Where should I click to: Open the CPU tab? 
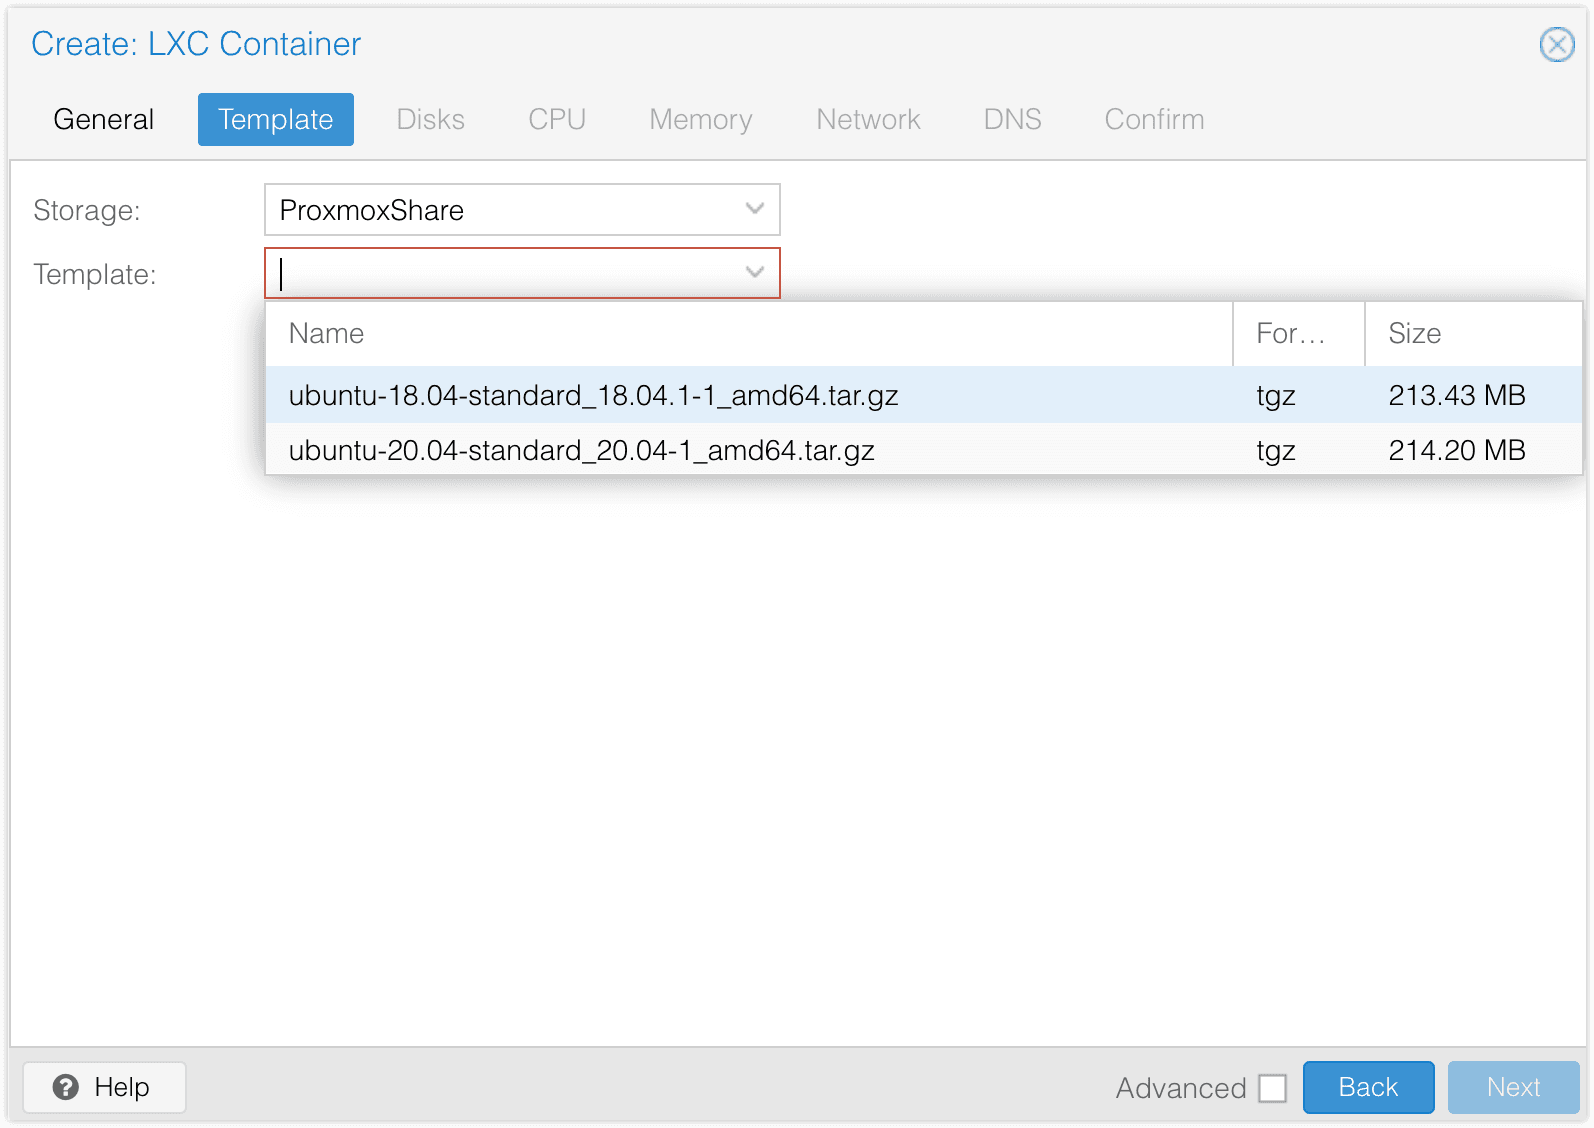point(556,119)
